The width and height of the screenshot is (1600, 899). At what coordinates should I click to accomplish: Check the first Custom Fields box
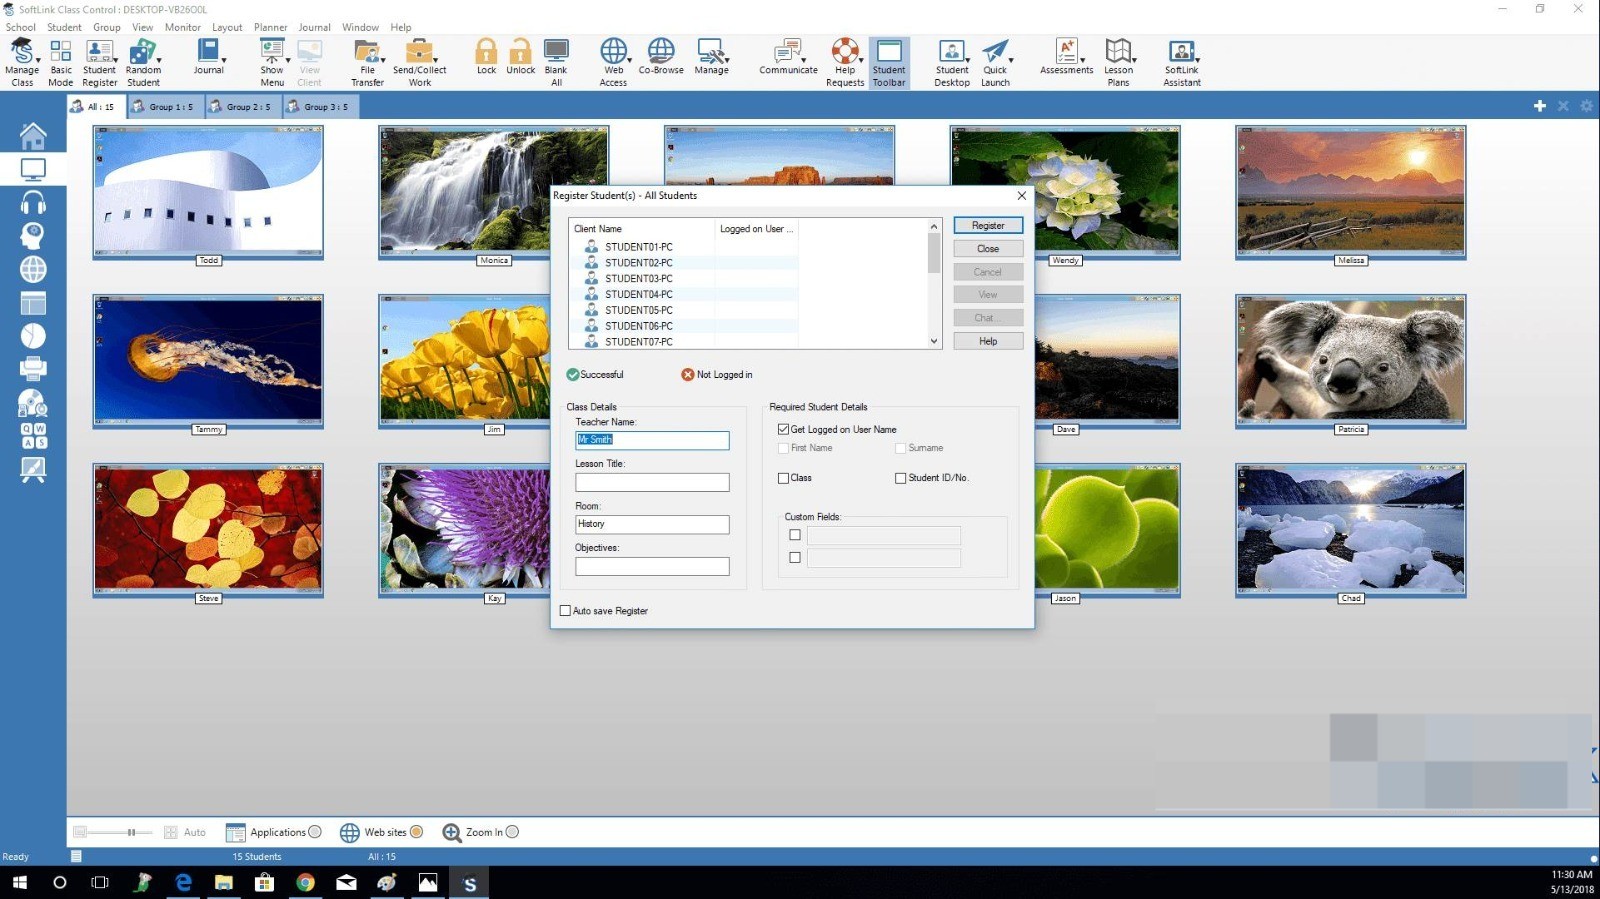tap(795, 535)
